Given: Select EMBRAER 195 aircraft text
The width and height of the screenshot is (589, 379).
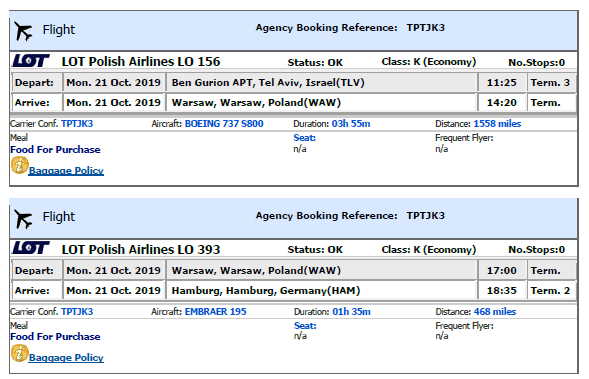Looking at the screenshot, I should coord(216,311).
